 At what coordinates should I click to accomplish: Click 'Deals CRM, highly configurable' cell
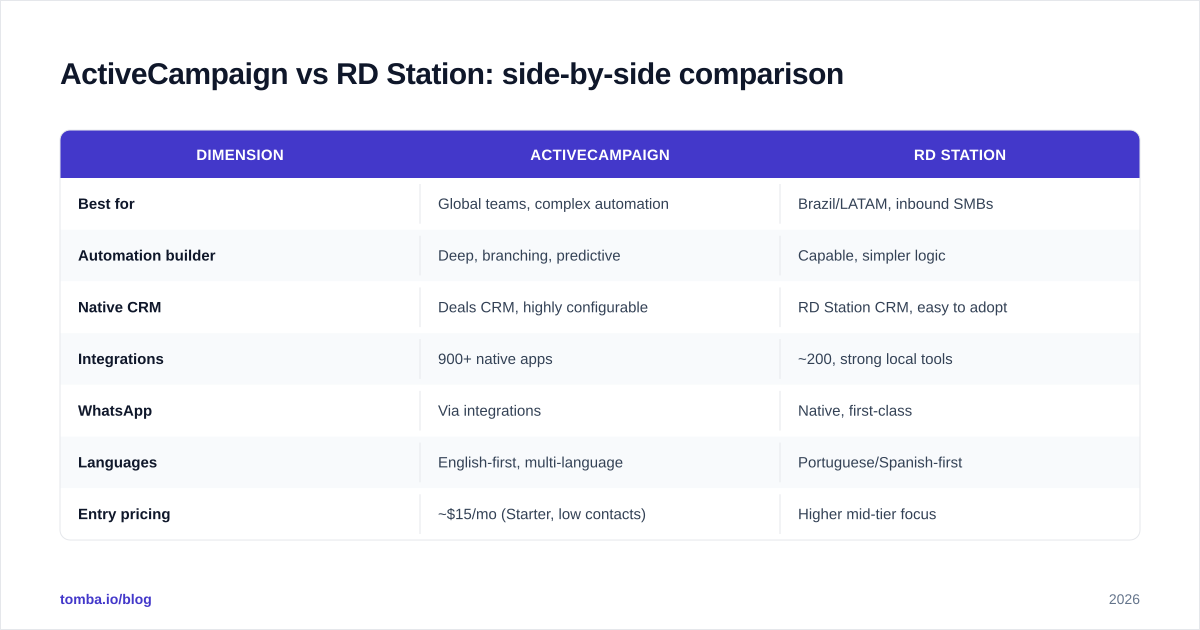tap(600, 308)
